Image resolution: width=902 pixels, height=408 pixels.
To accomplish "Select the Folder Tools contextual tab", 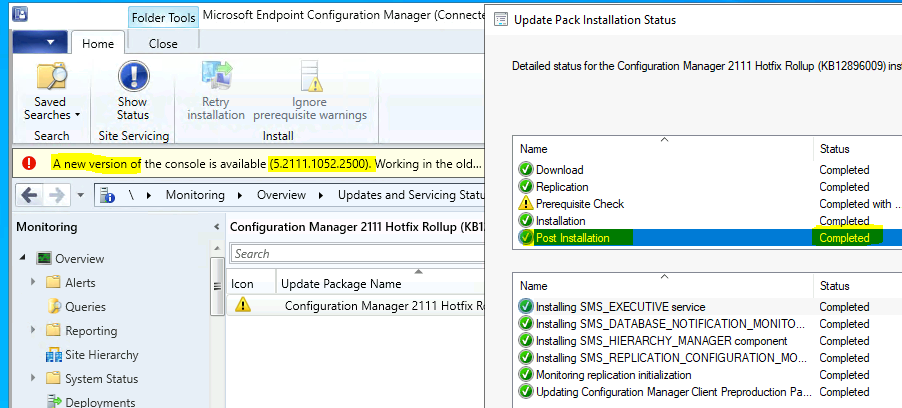I will click(163, 18).
